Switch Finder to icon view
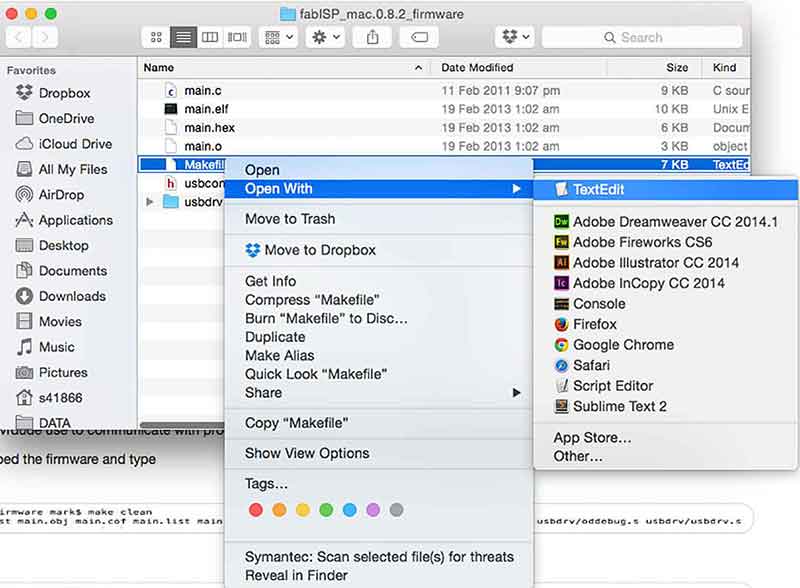 [x=156, y=37]
